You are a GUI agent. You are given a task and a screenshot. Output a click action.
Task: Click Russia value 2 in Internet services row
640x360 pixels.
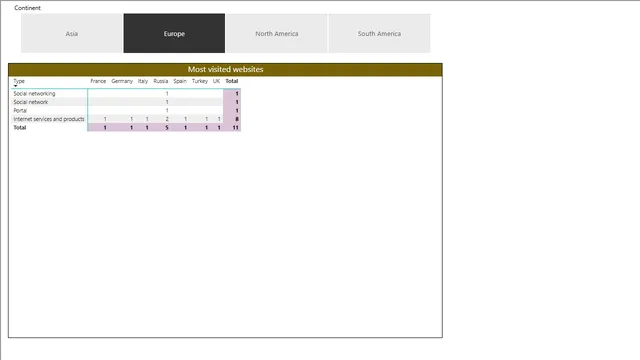[x=167, y=119]
